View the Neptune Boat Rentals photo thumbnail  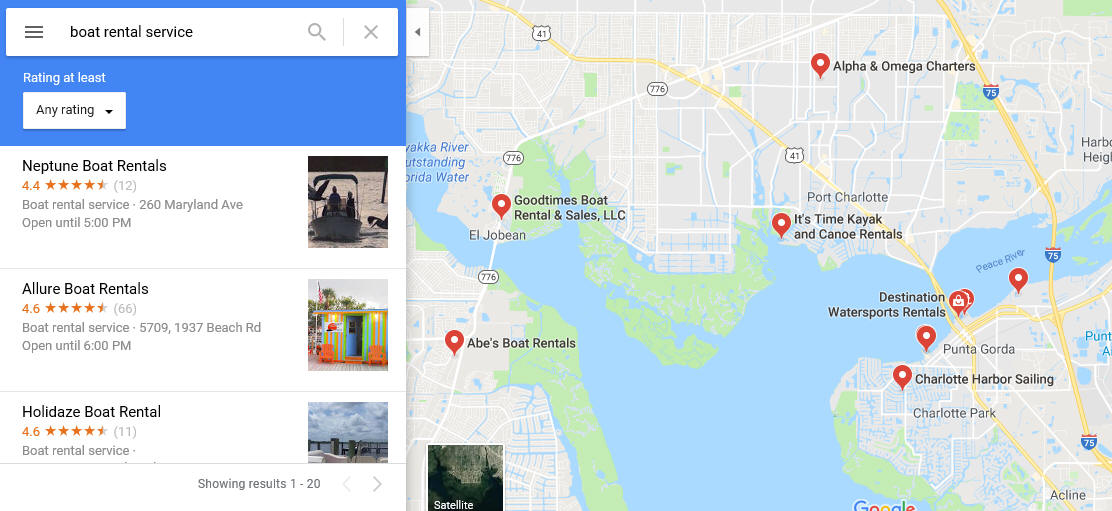click(348, 202)
